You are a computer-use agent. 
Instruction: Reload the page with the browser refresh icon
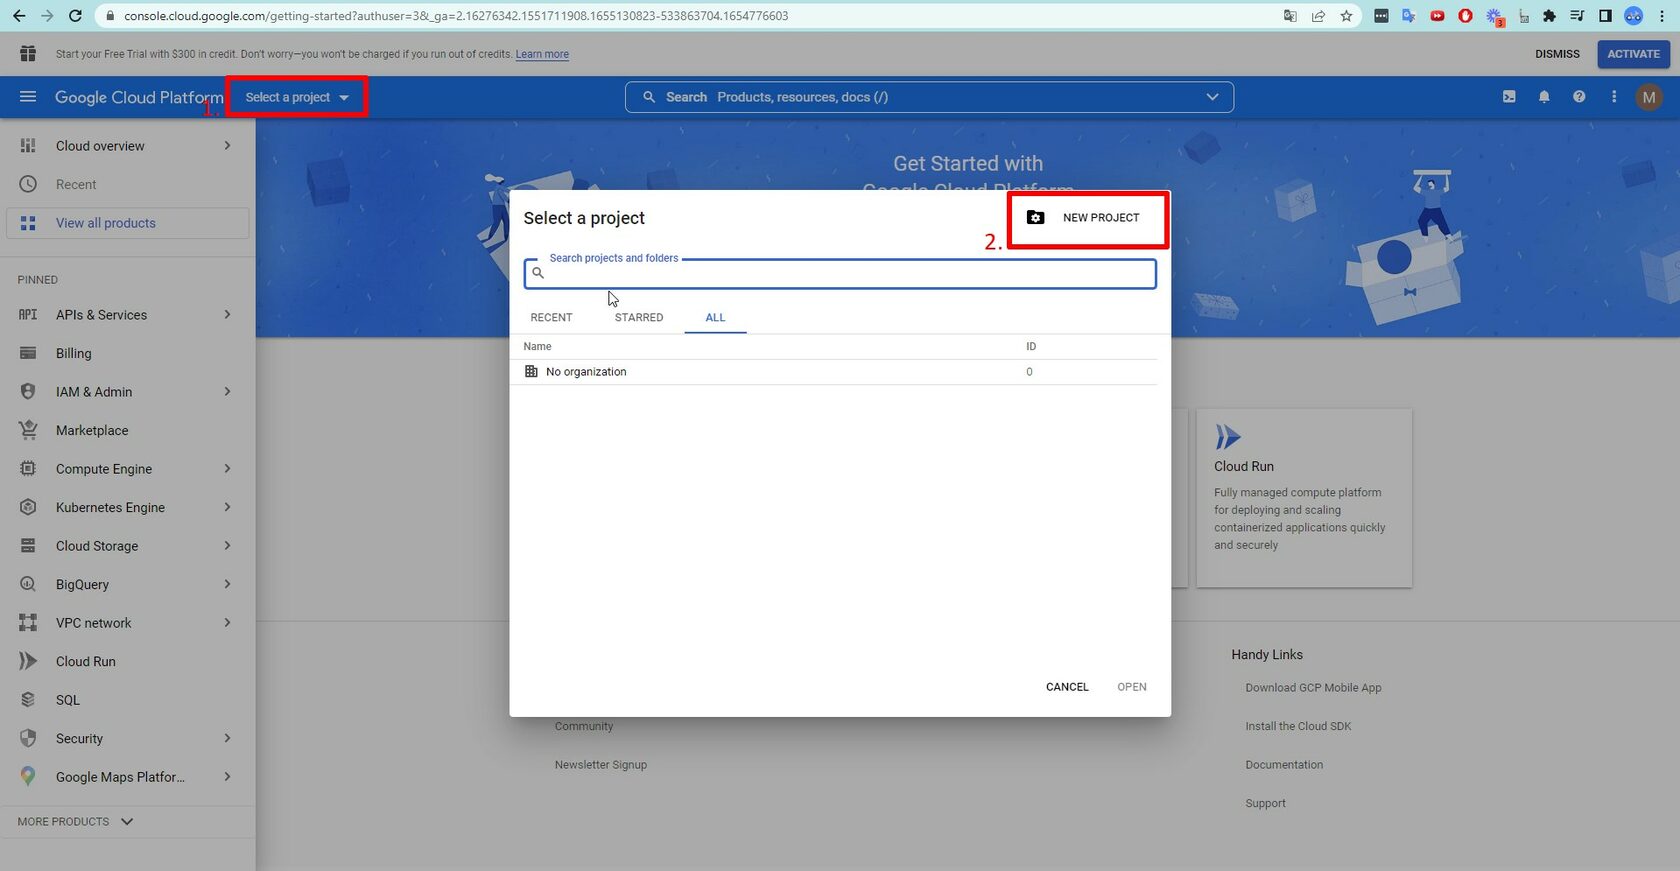(75, 16)
